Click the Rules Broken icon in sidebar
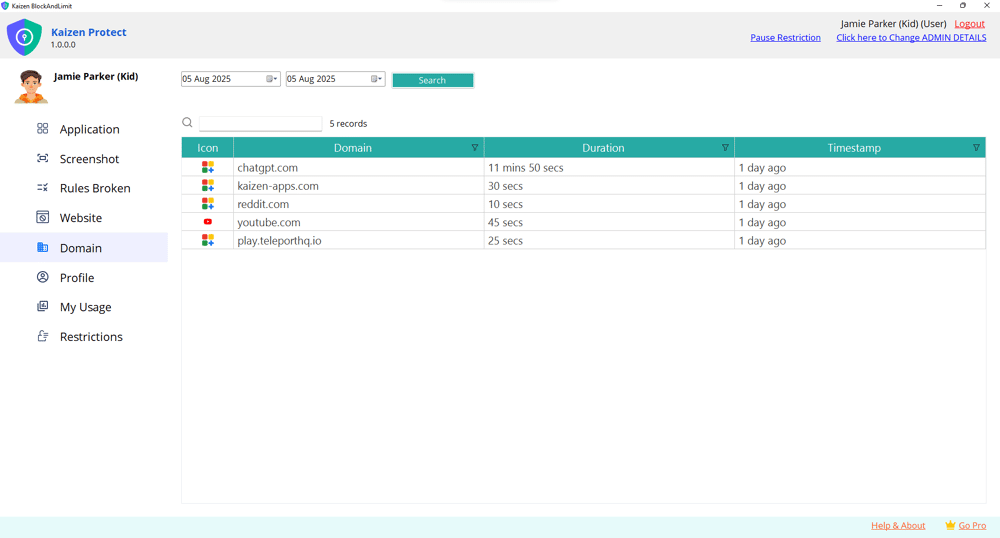 (x=42, y=188)
